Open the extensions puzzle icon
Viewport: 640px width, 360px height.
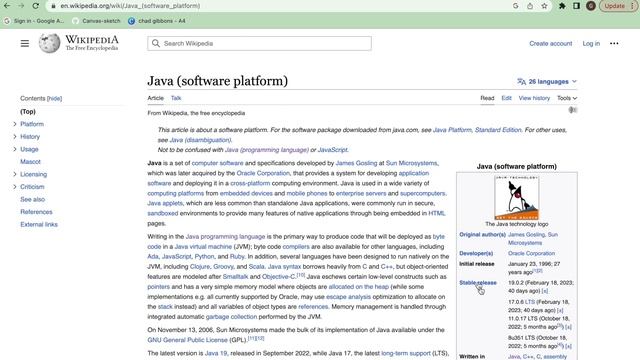(562, 6)
